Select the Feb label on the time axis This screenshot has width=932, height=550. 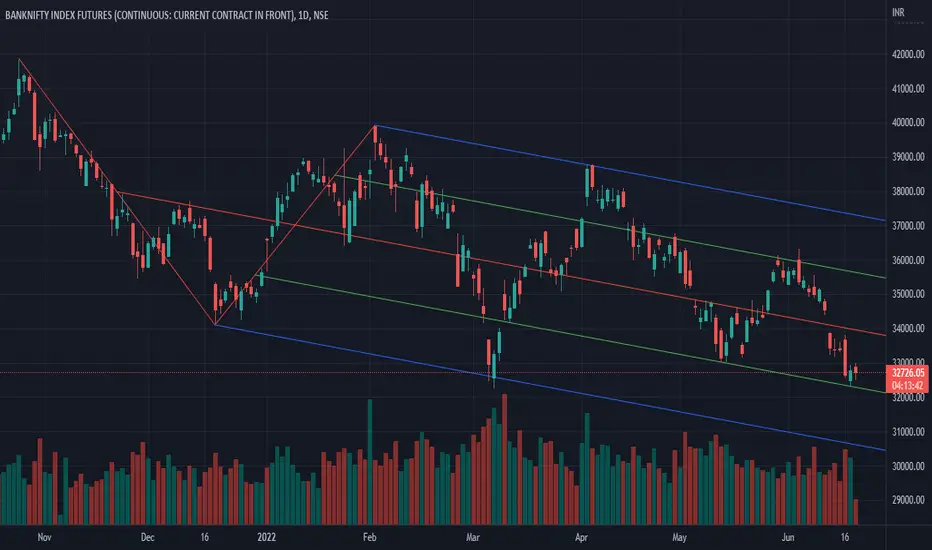(x=369, y=537)
